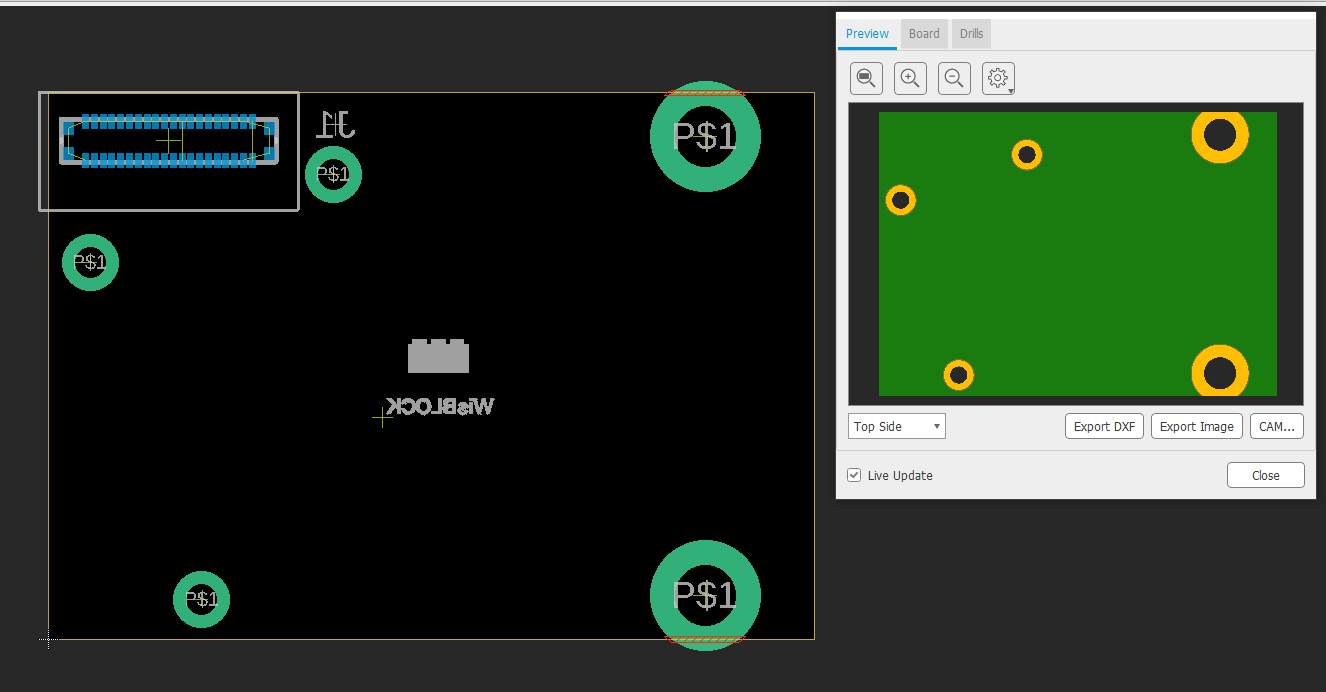The width and height of the screenshot is (1326, 692).
Task: Open the preview settings gear icon
Action: (x=997, y=77)
